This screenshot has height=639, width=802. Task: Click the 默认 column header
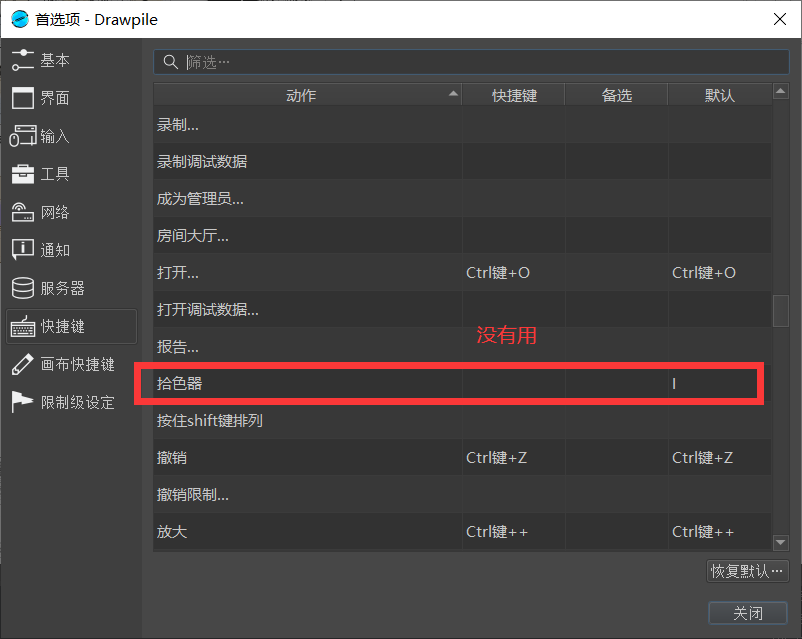tap(720, 95)
